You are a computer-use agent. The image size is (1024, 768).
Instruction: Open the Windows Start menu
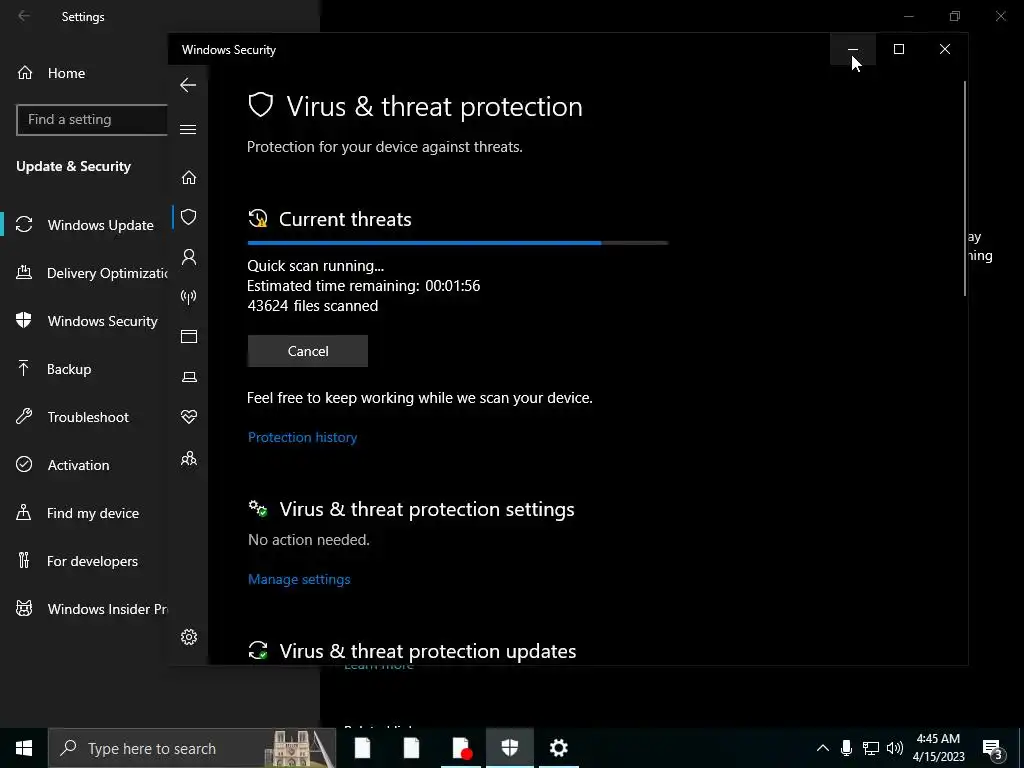tap(24, 748)
